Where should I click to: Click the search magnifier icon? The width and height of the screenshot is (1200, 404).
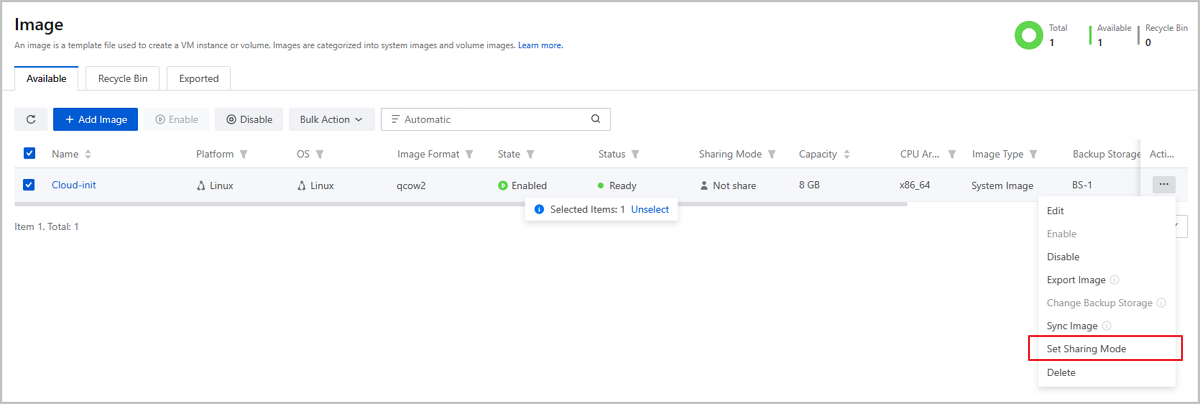pyautogui.click(x=595, y=119)
